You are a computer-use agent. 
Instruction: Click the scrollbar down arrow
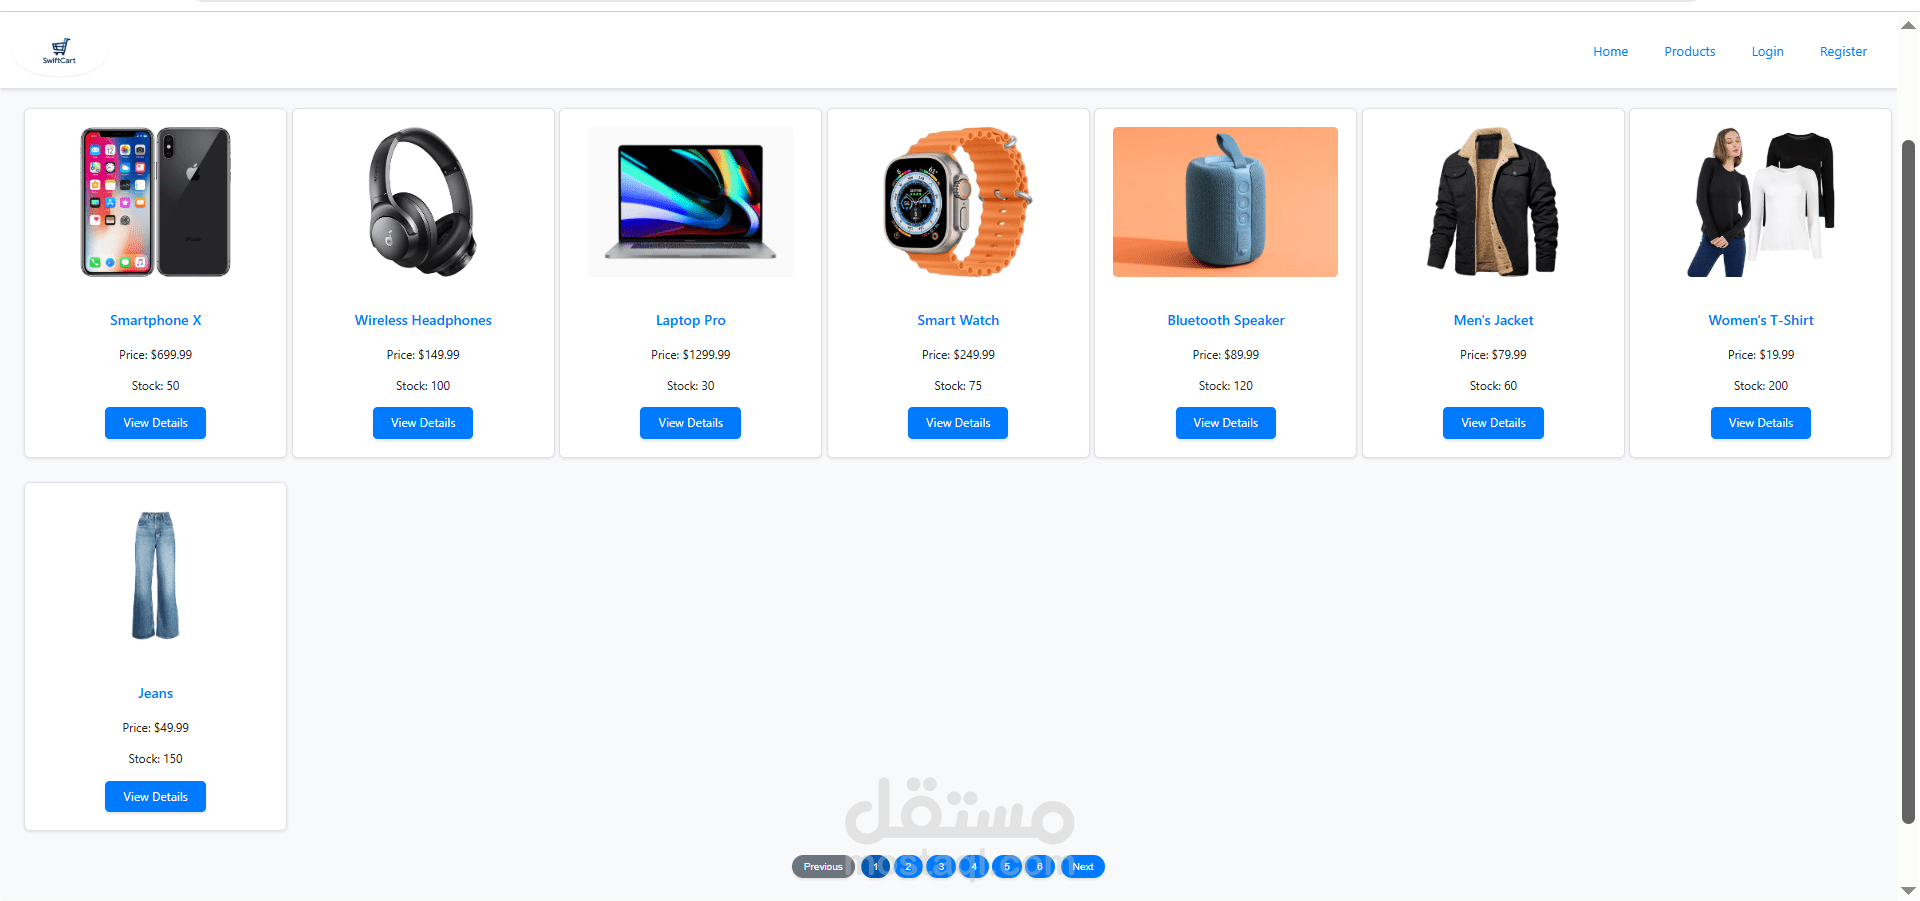tap(1908, 890)
